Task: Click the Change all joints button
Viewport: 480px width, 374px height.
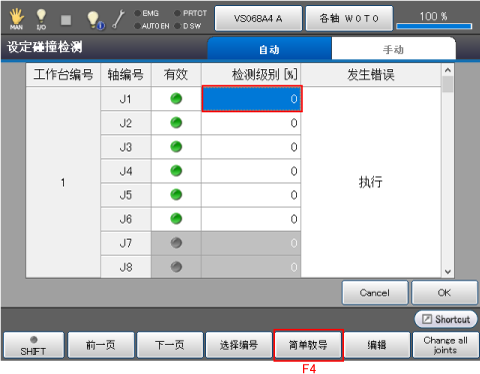Action: pos(446,345)
